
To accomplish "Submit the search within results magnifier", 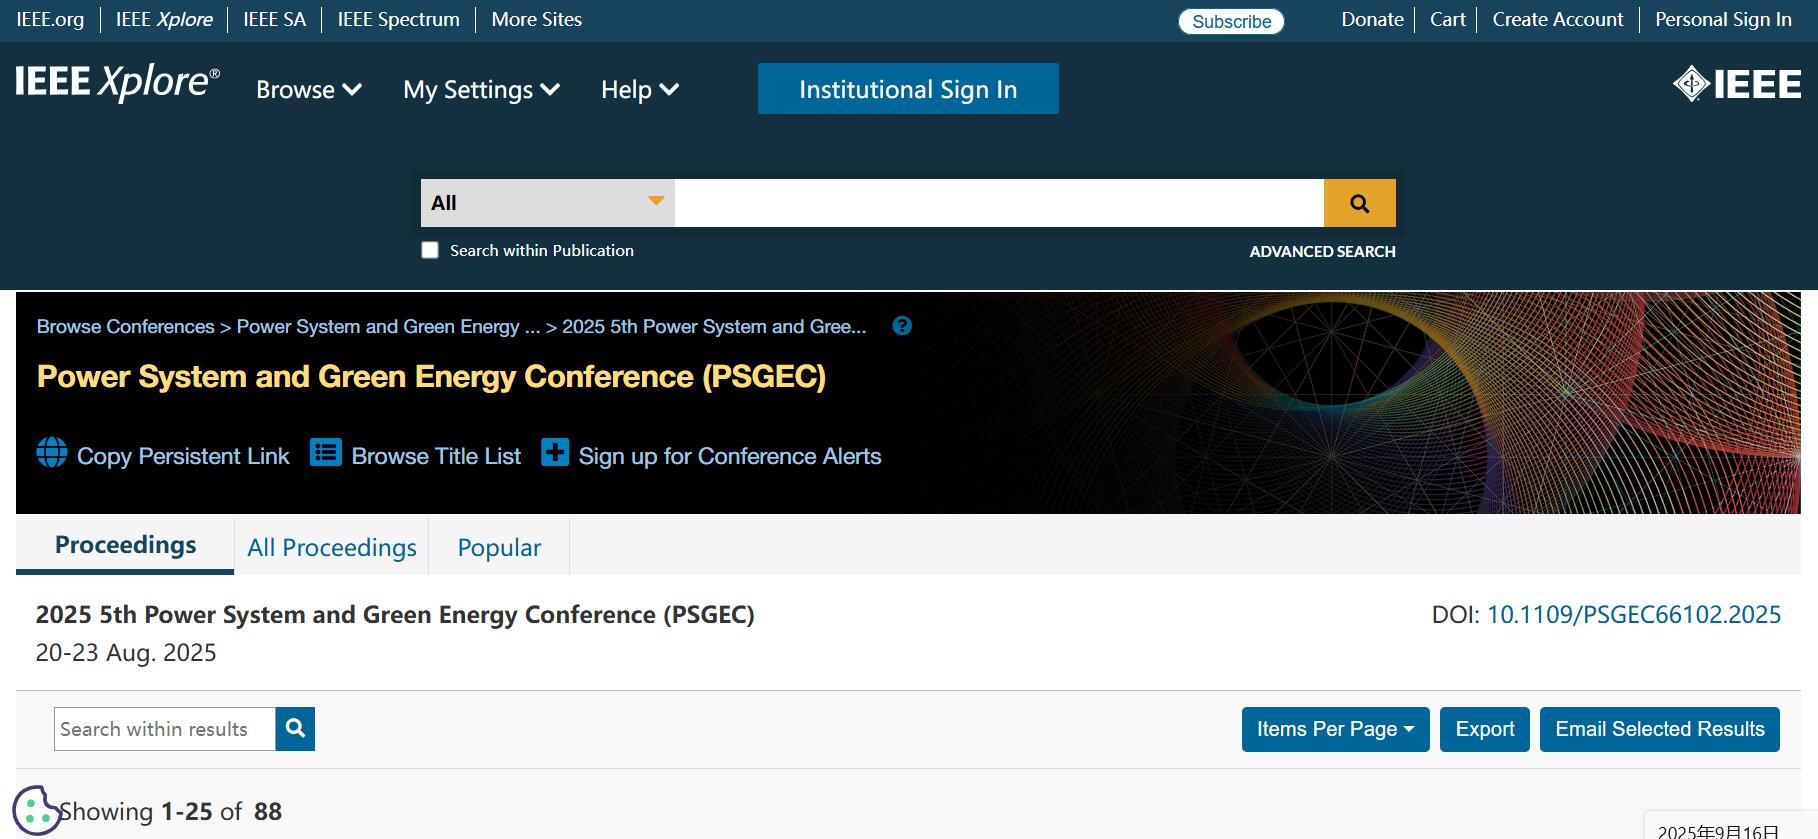I will [295, 729].
